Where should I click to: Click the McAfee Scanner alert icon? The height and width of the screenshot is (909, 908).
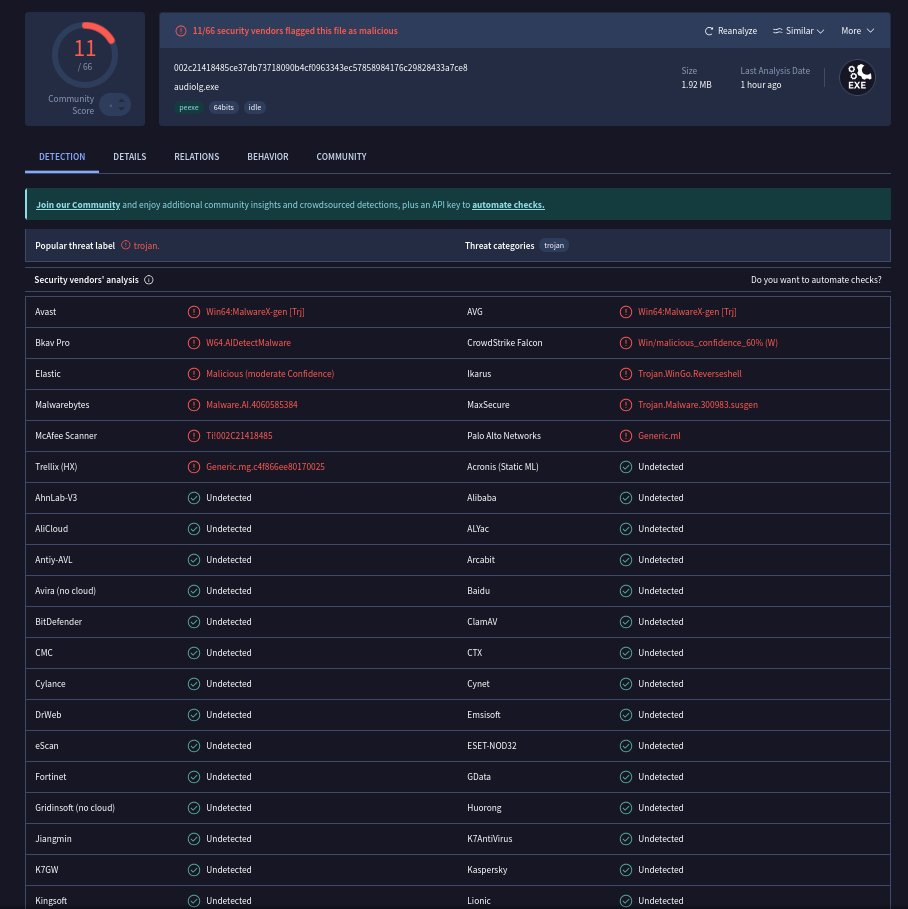pyautogui.click(x=194, y=436)
